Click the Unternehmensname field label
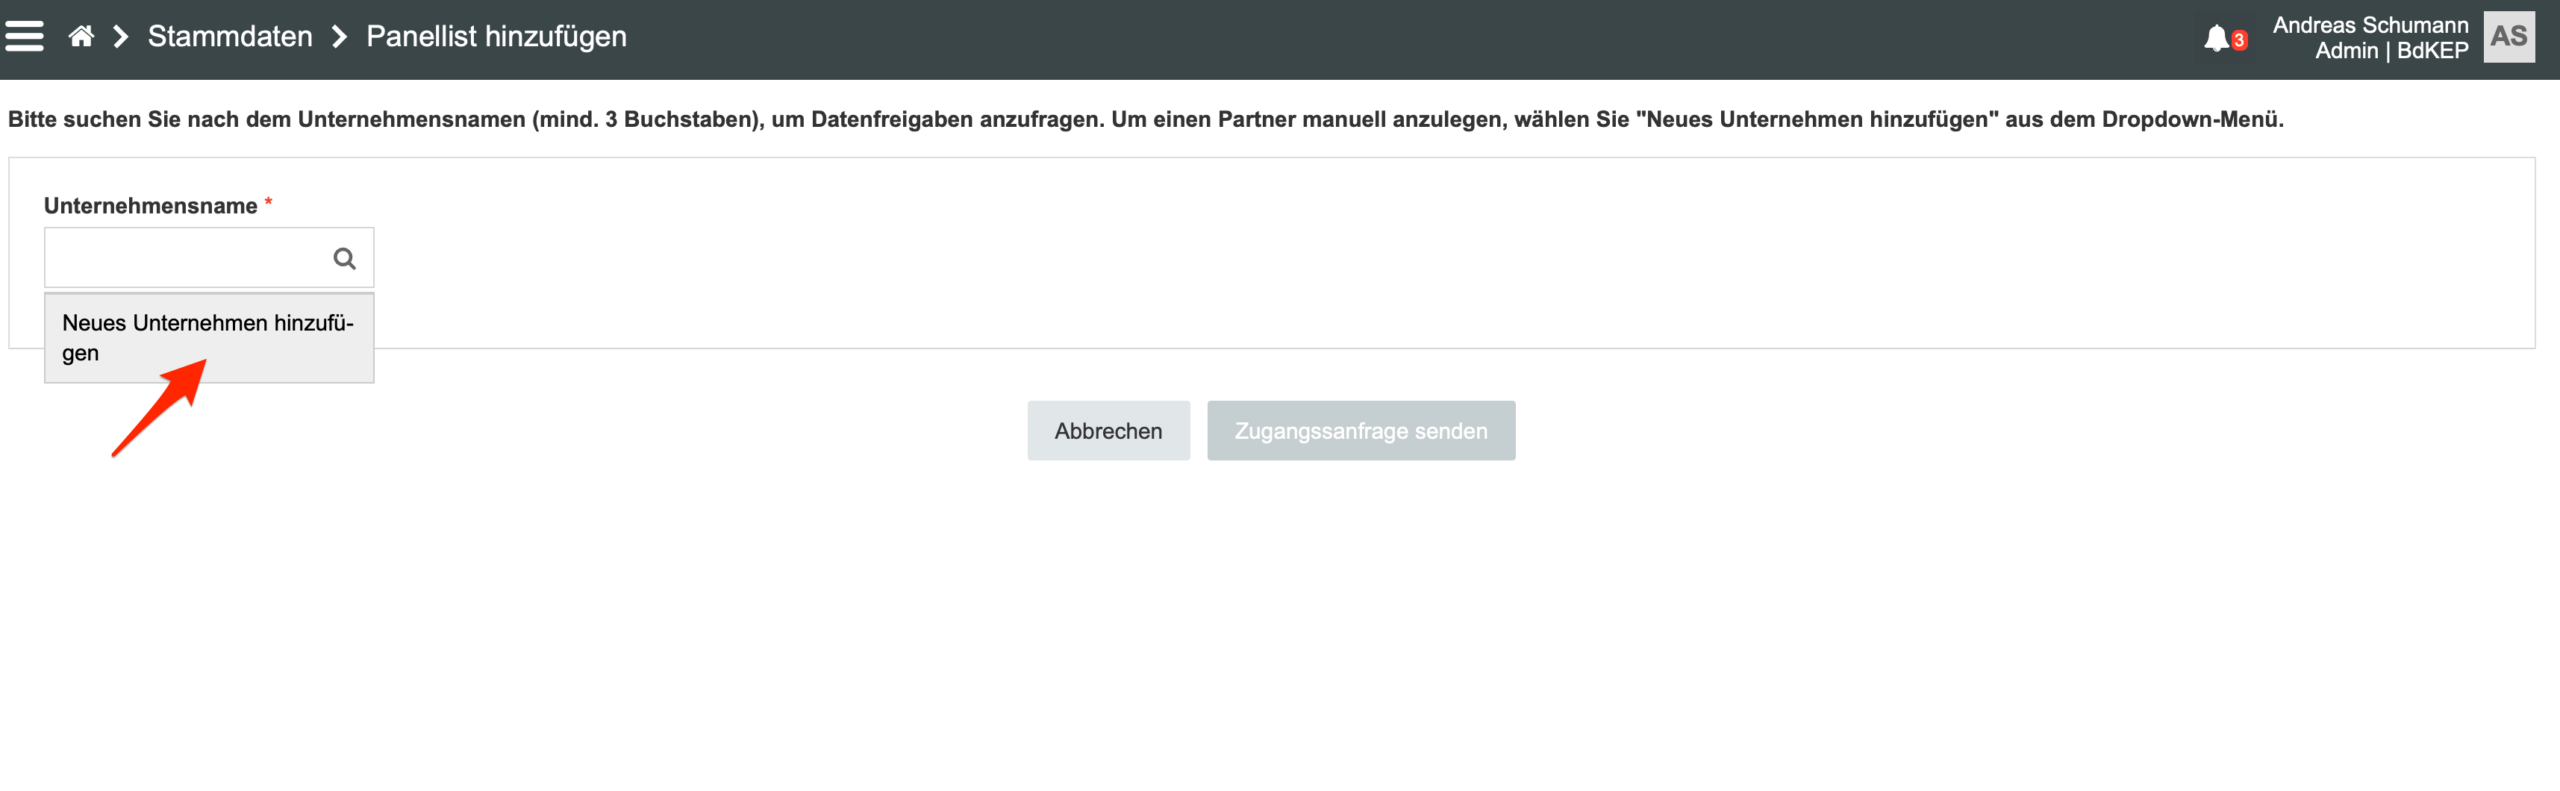This screenshot has height=791, width=2560. [151, 206]
